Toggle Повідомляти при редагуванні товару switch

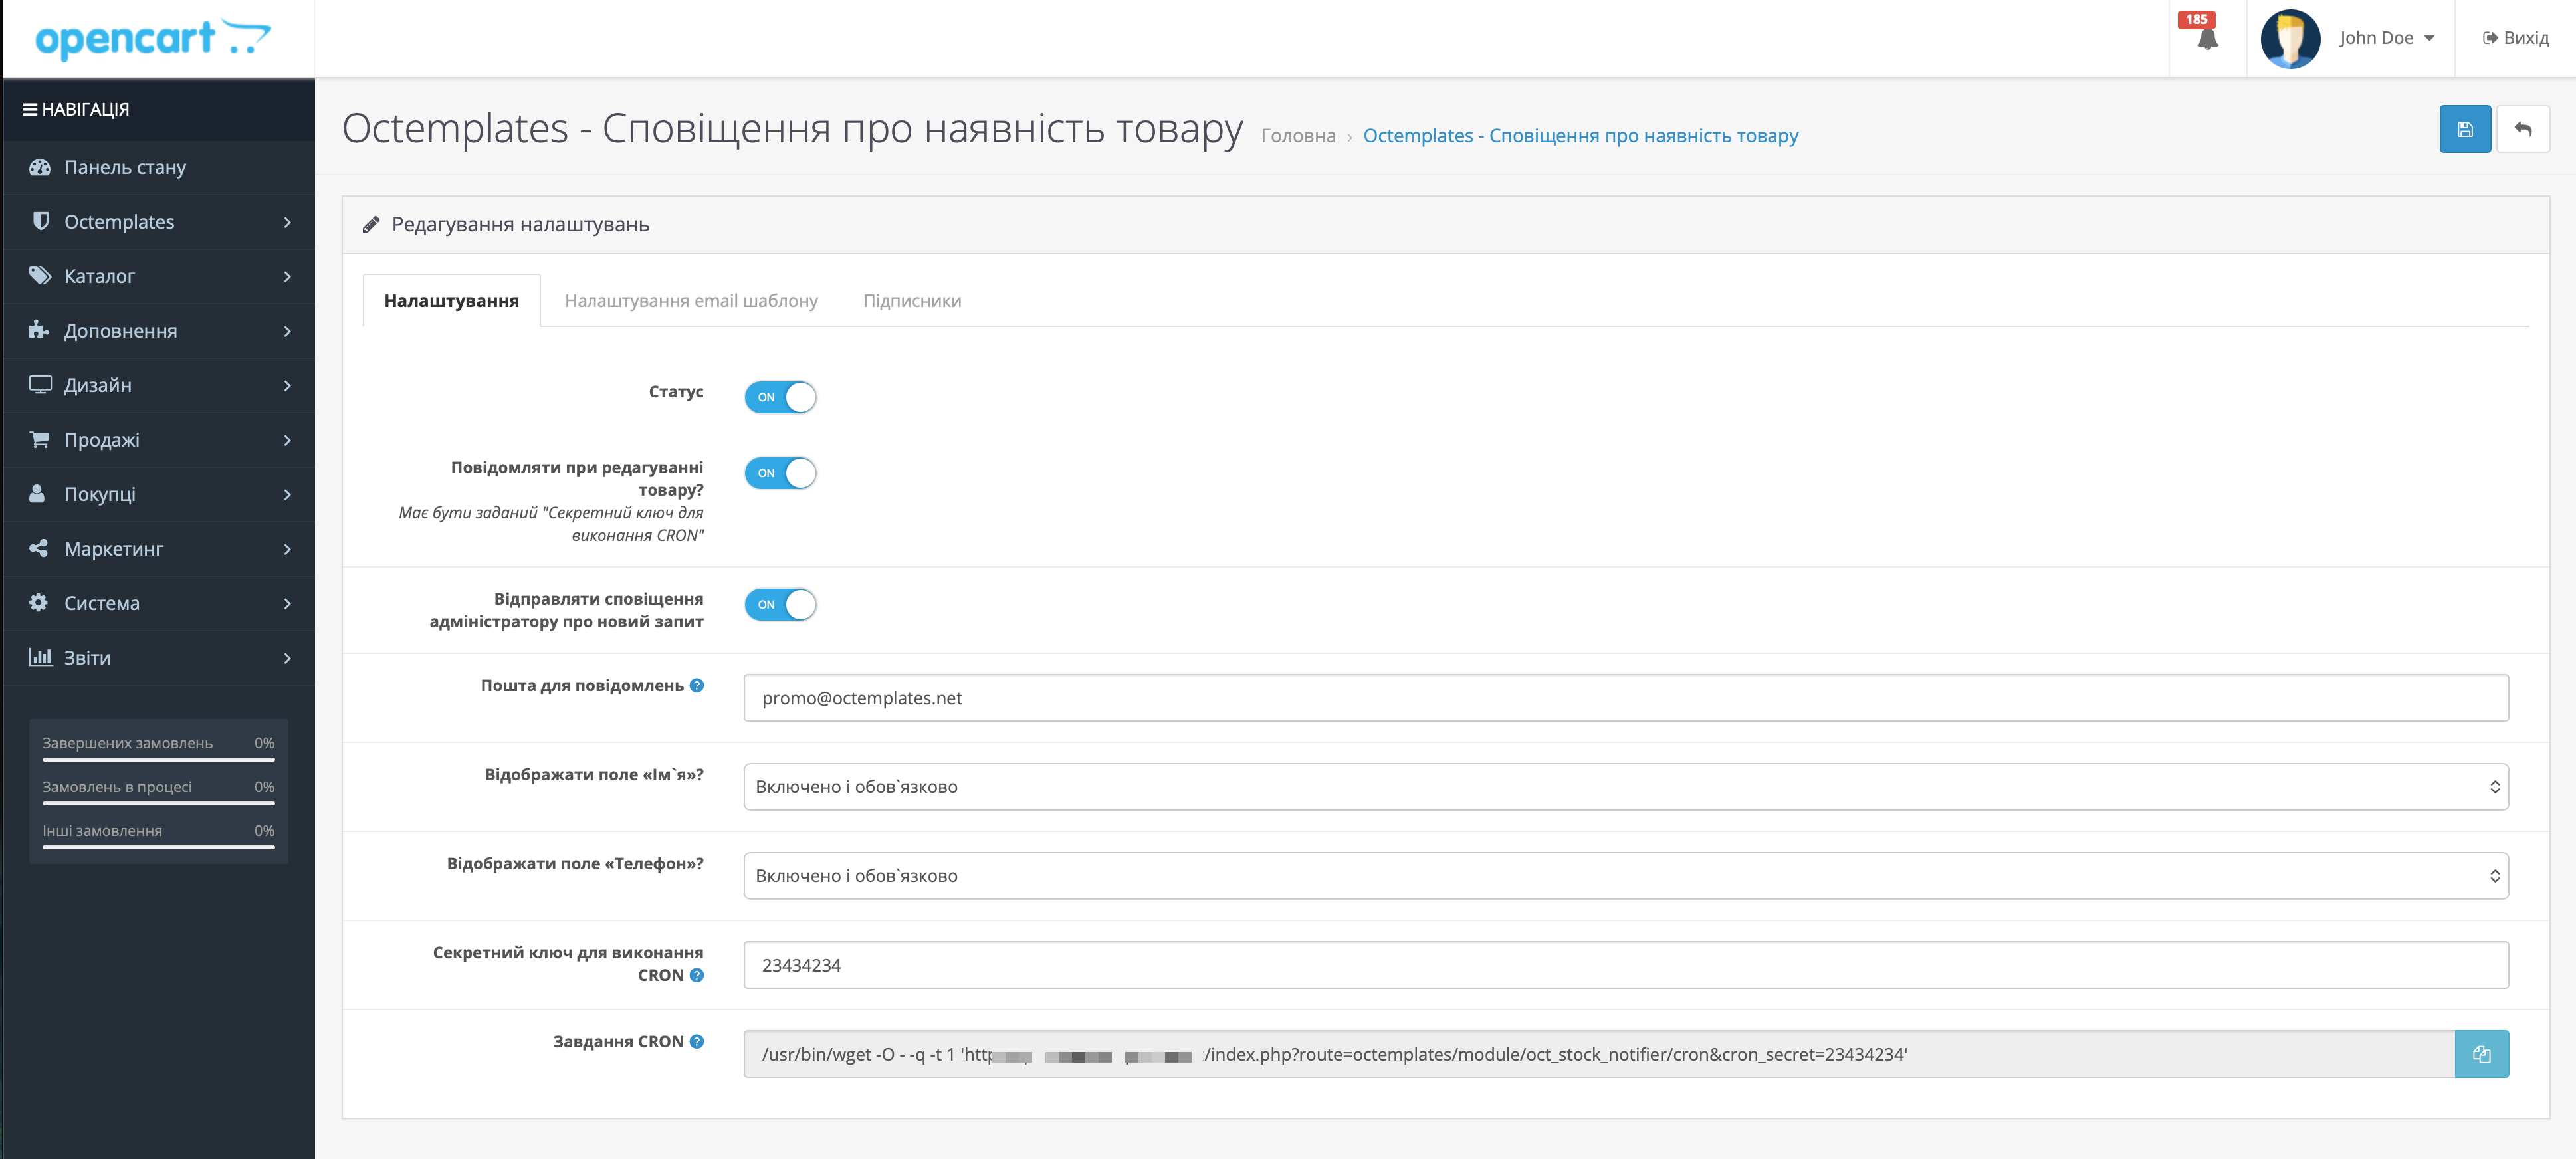click(780, 473)
